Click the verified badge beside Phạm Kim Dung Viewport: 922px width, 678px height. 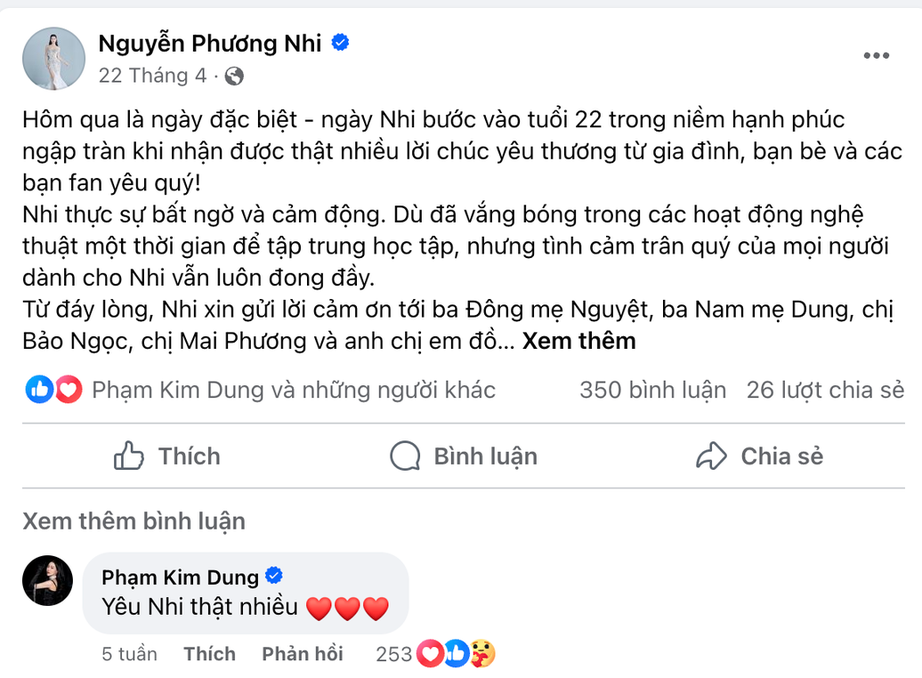pos(273,576)
